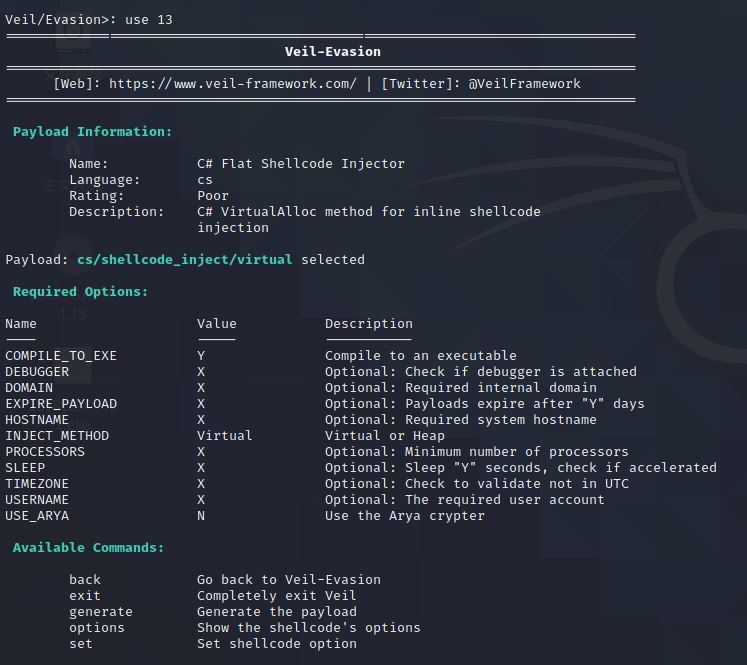Click the DOMAIN option name
Viewport: 747px width, 665px height.
(x=29, y=388)
